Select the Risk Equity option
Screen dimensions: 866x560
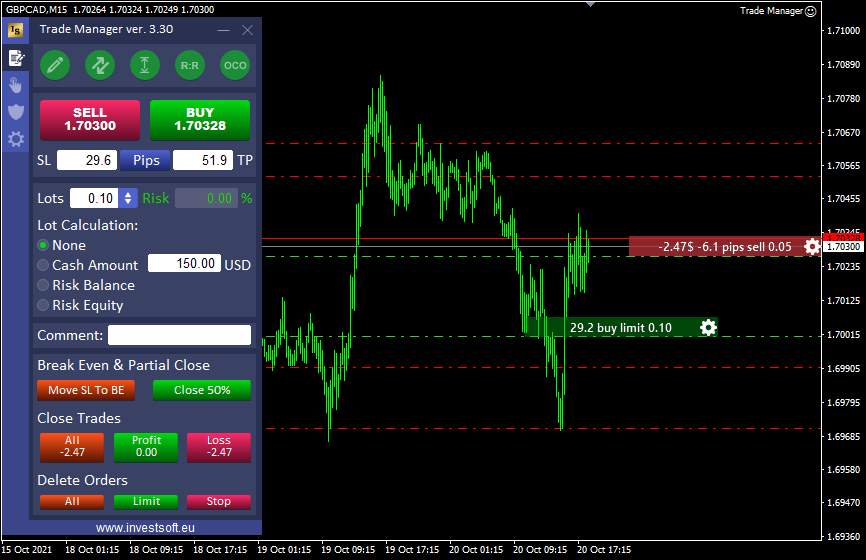point(43,305)
